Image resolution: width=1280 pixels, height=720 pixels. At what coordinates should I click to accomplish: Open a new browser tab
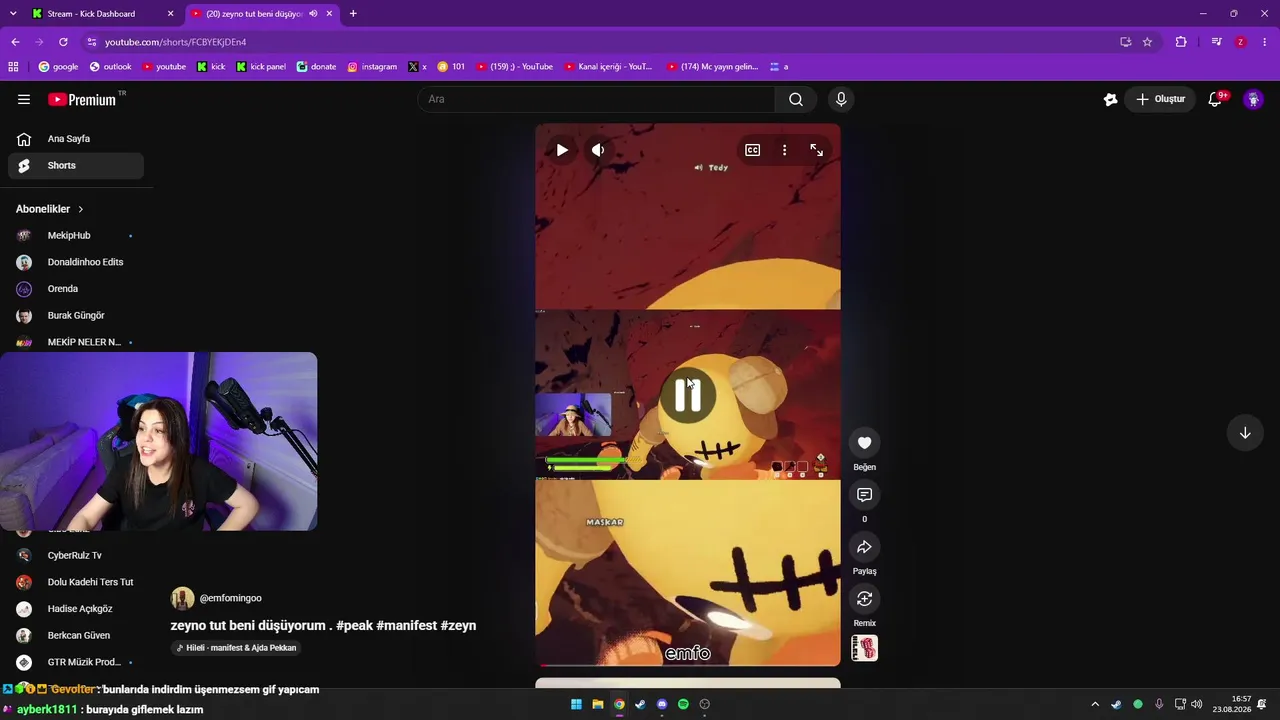(x=353, y=14)
